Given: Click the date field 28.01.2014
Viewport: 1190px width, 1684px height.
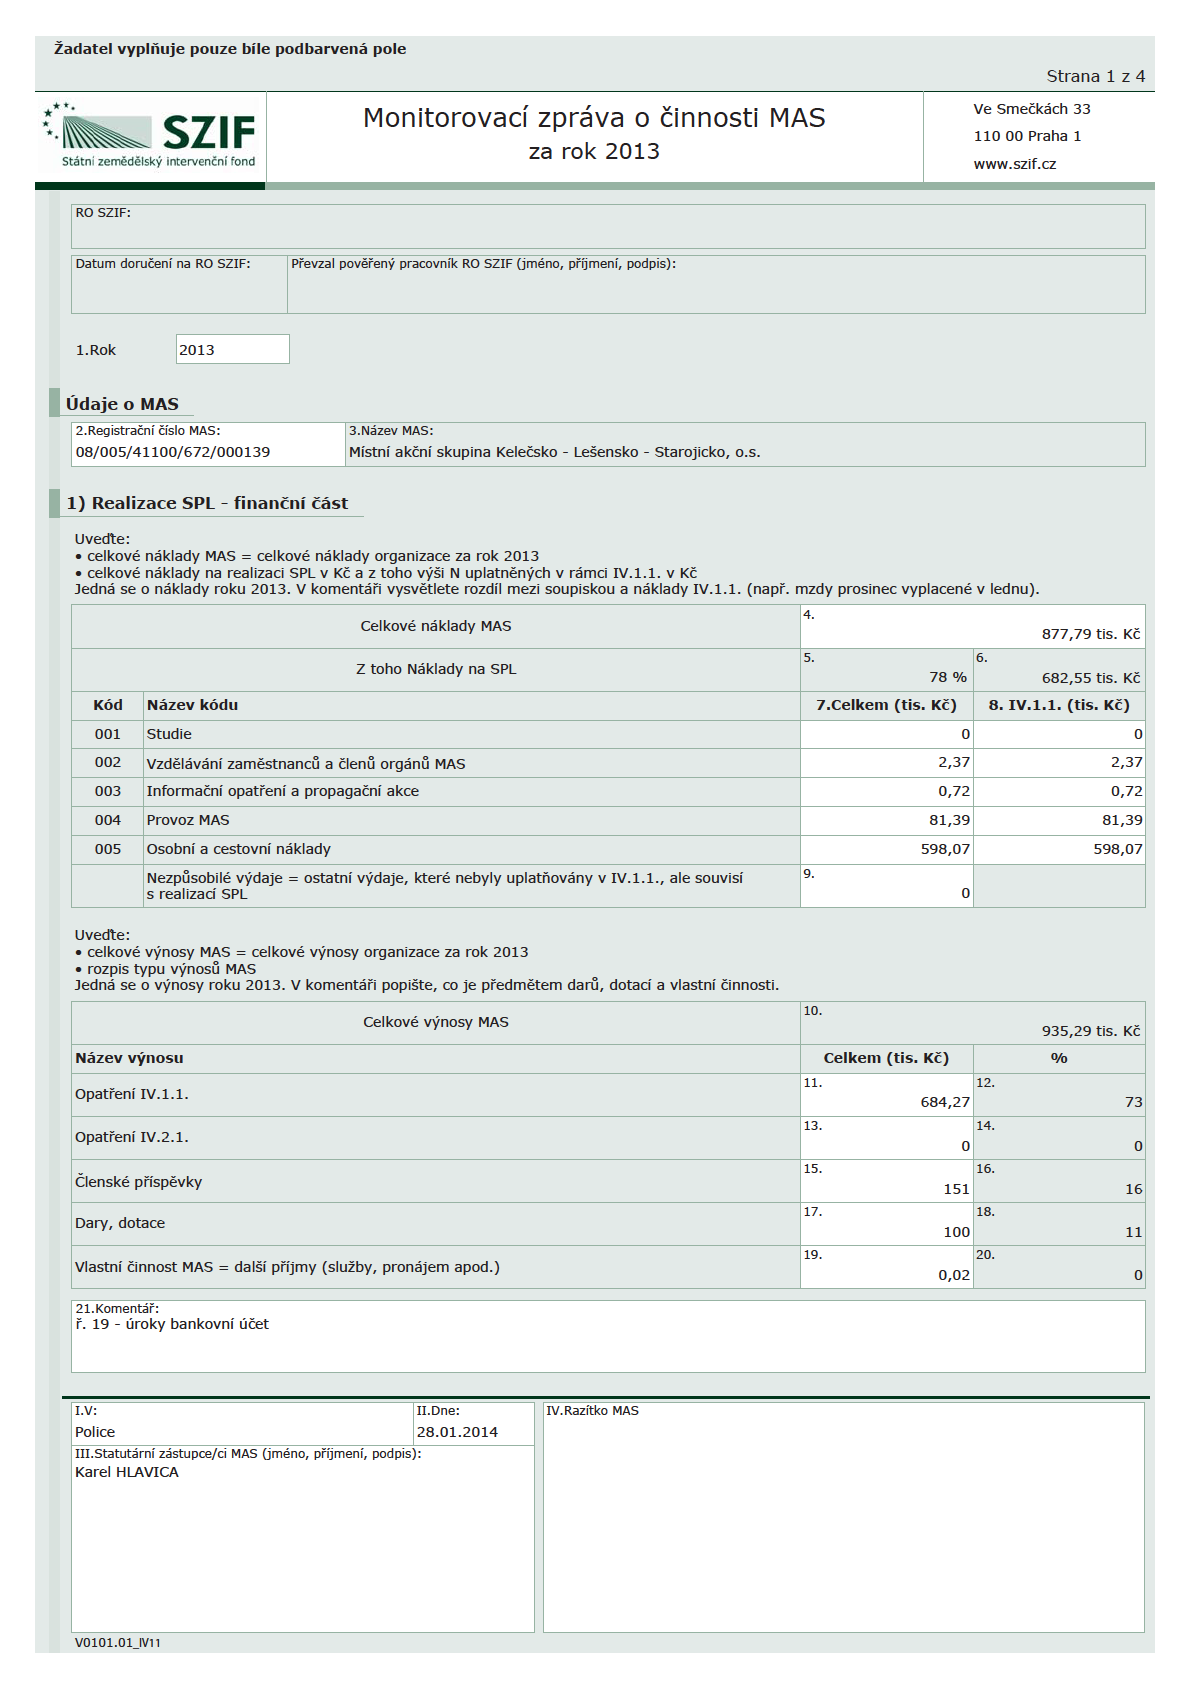Looking at the screenshot, I should pos(474,1423).
